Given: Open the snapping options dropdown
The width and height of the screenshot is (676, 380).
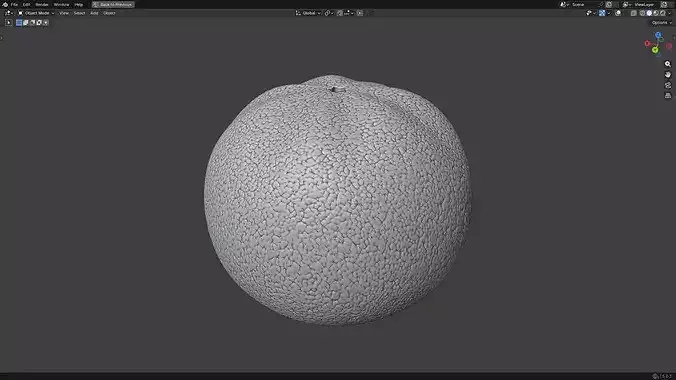Looking at the screenshot, I should (349, 13).
